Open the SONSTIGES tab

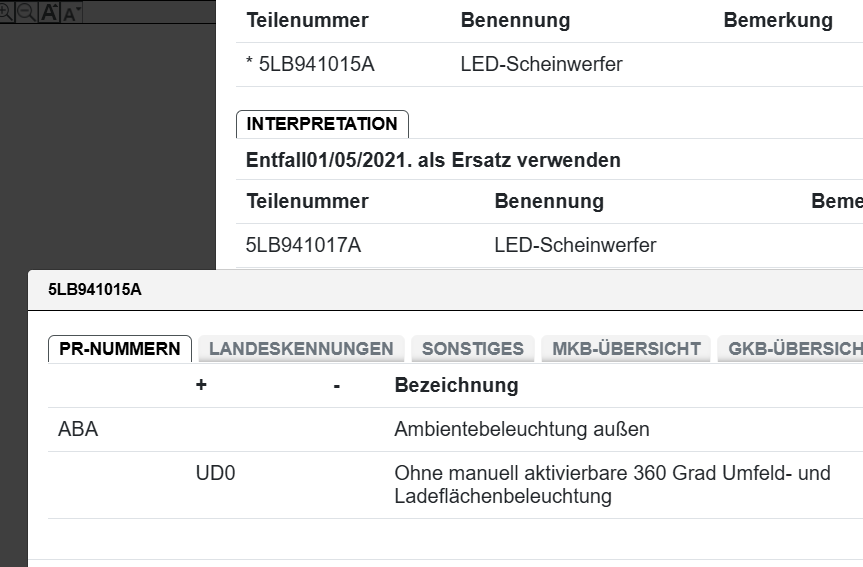click(x=472, y=349)
